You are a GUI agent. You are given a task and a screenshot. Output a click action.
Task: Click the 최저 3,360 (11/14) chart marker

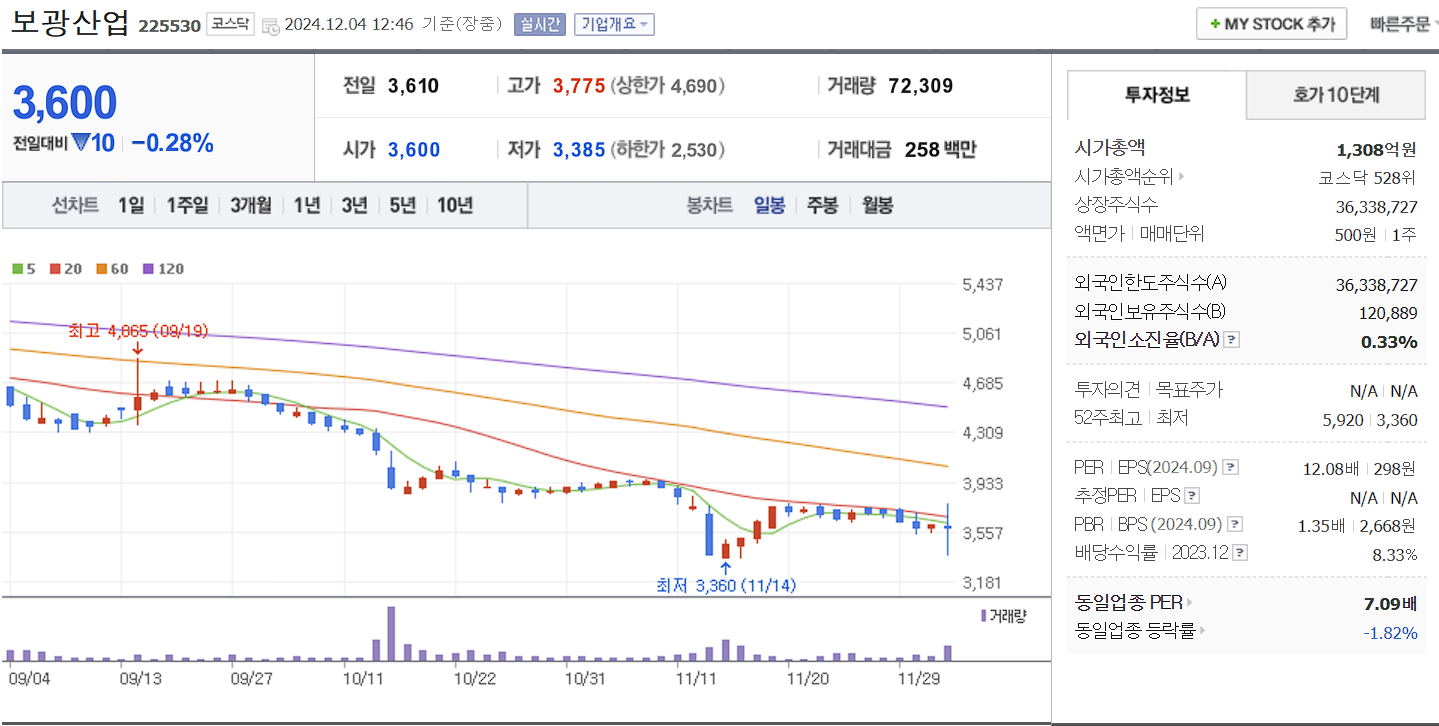tap(727, 586)
